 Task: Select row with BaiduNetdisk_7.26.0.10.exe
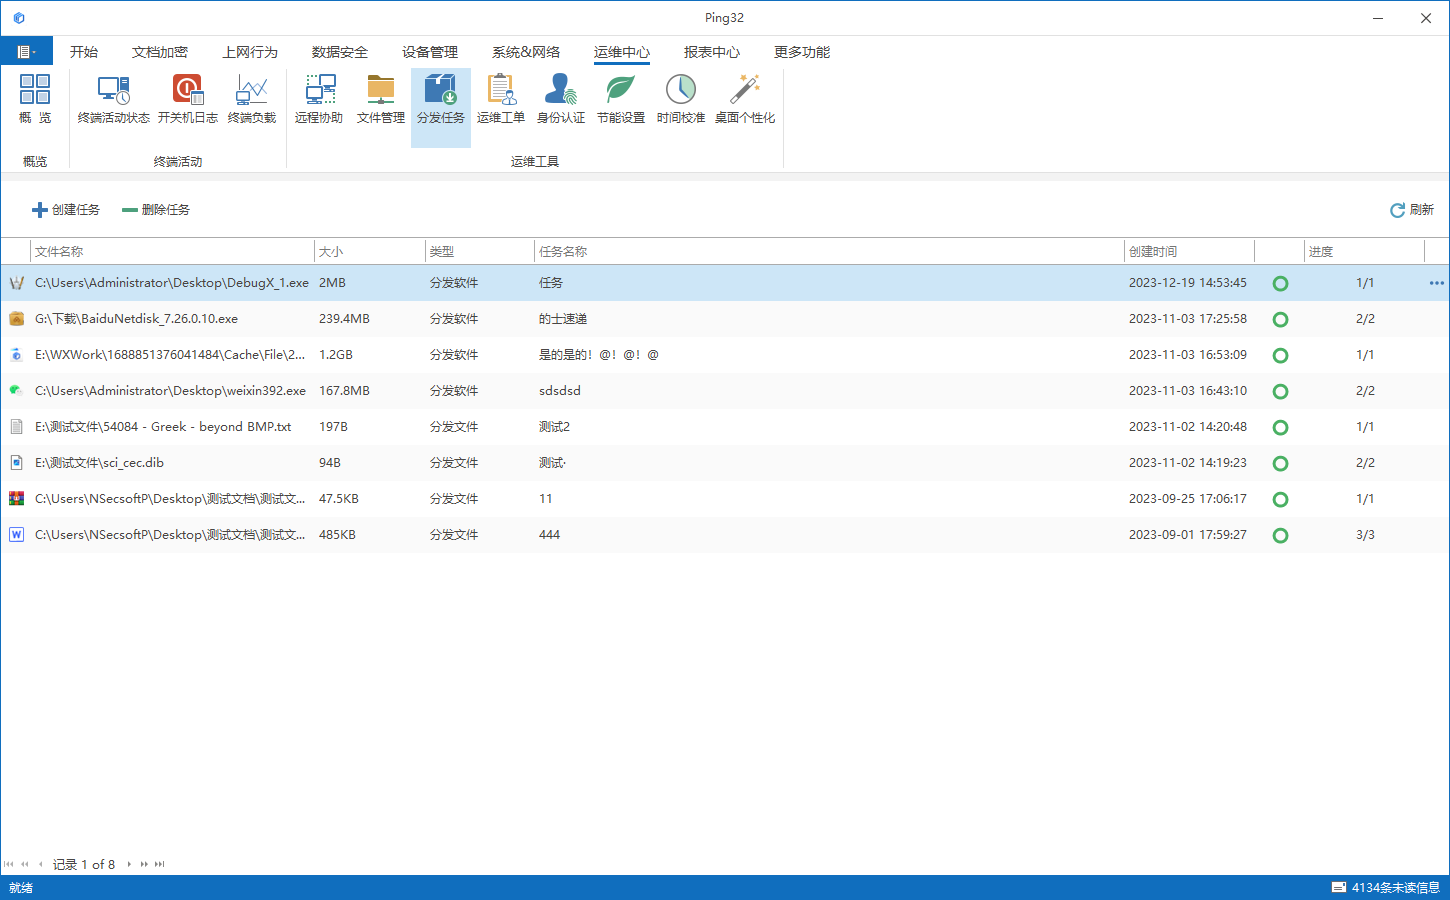pos(724,319)
